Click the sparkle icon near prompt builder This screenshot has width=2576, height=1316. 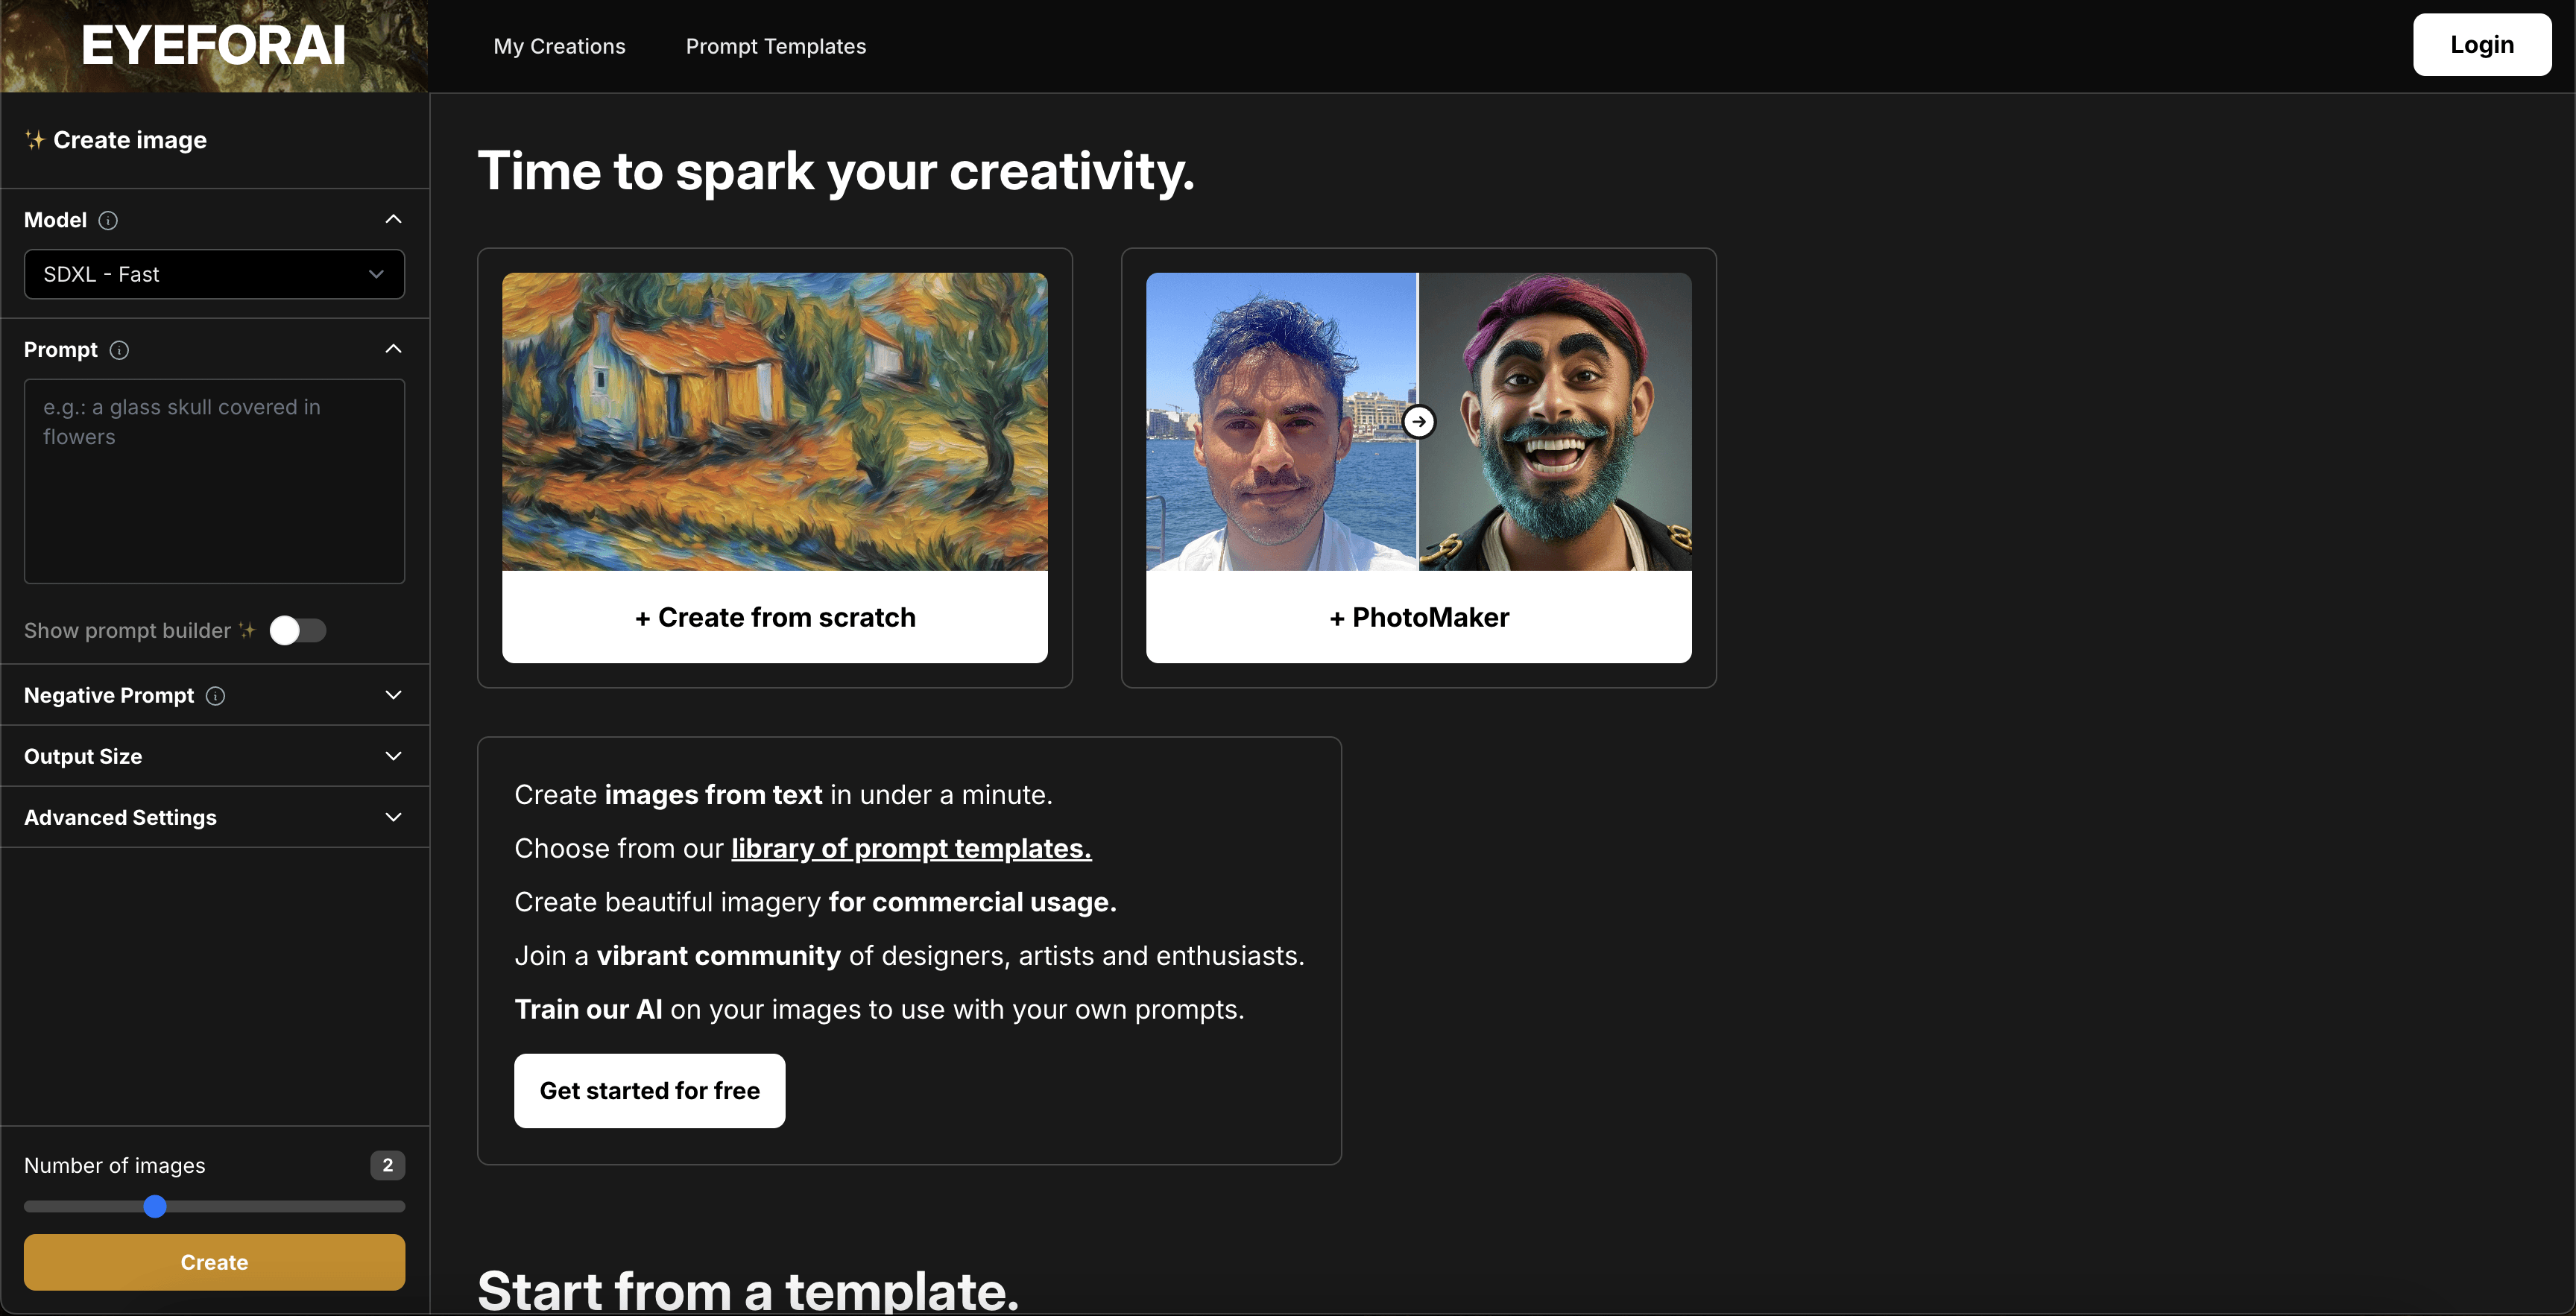pos(247,630)
